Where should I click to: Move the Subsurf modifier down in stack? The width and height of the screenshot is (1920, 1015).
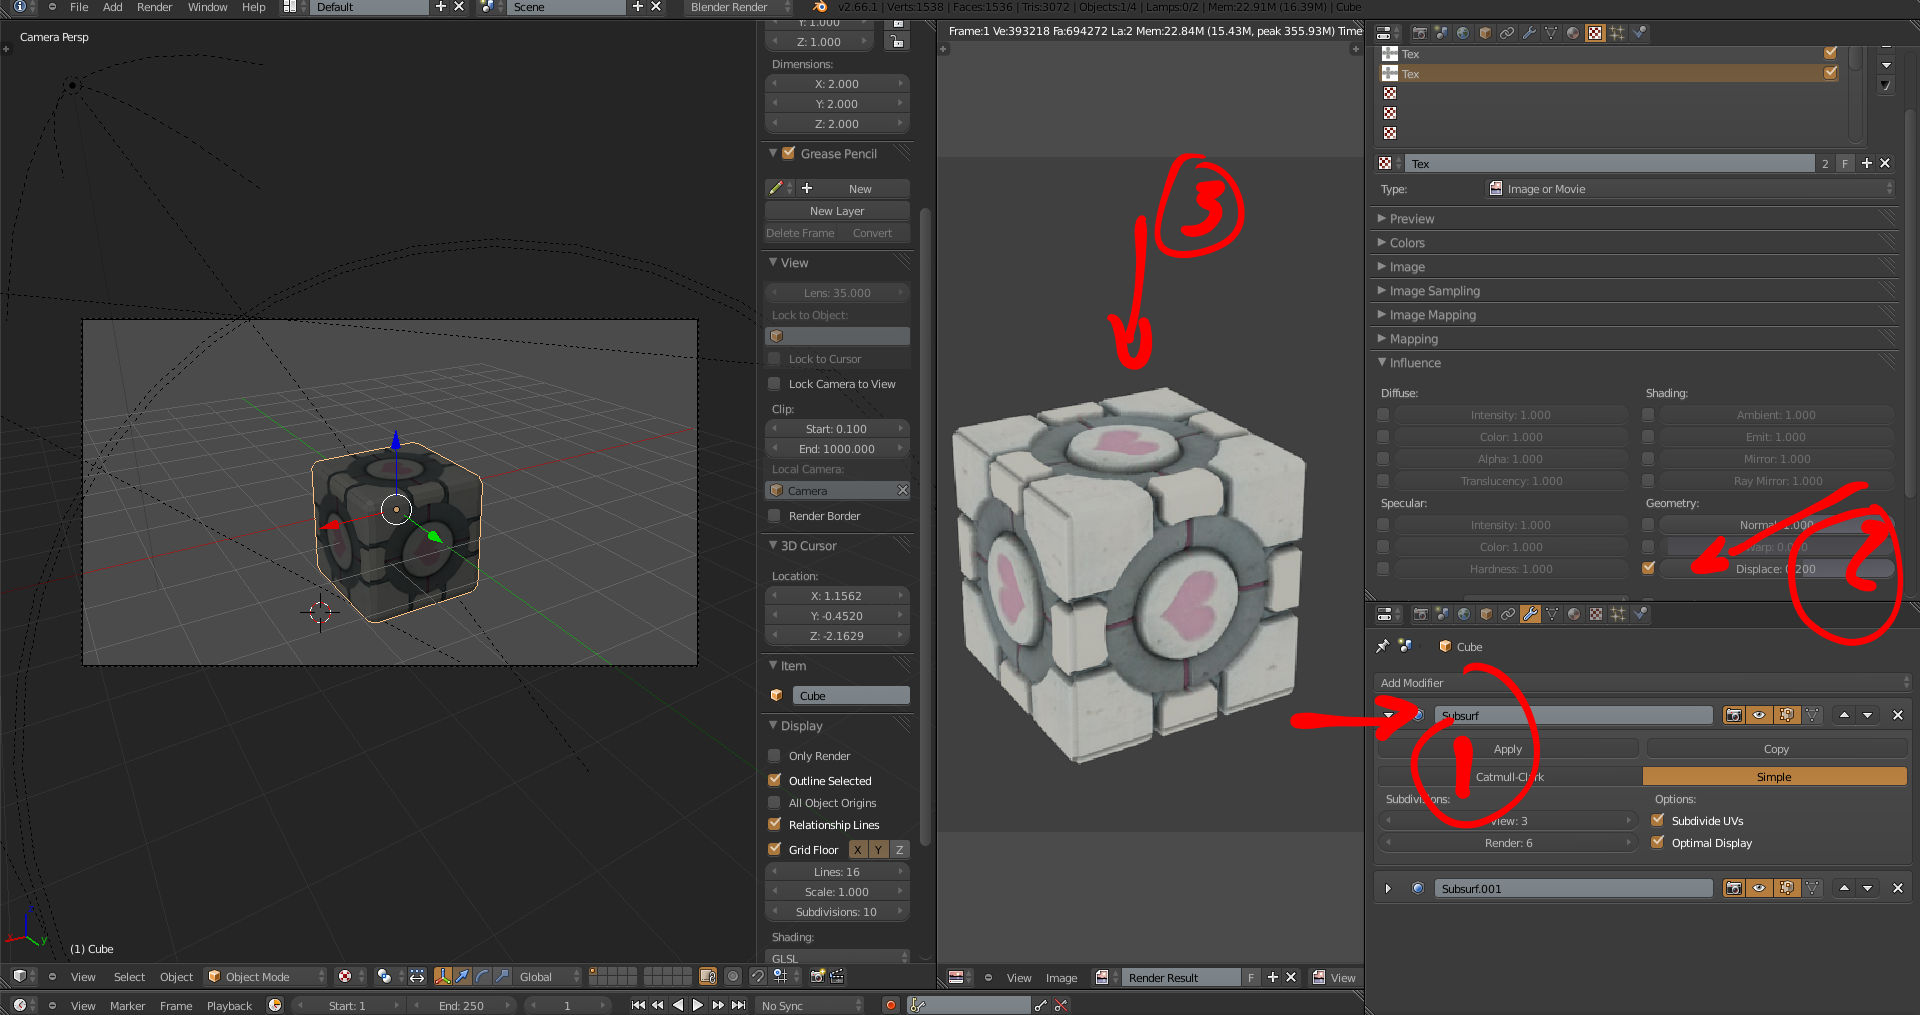[x=1867, y=715]
